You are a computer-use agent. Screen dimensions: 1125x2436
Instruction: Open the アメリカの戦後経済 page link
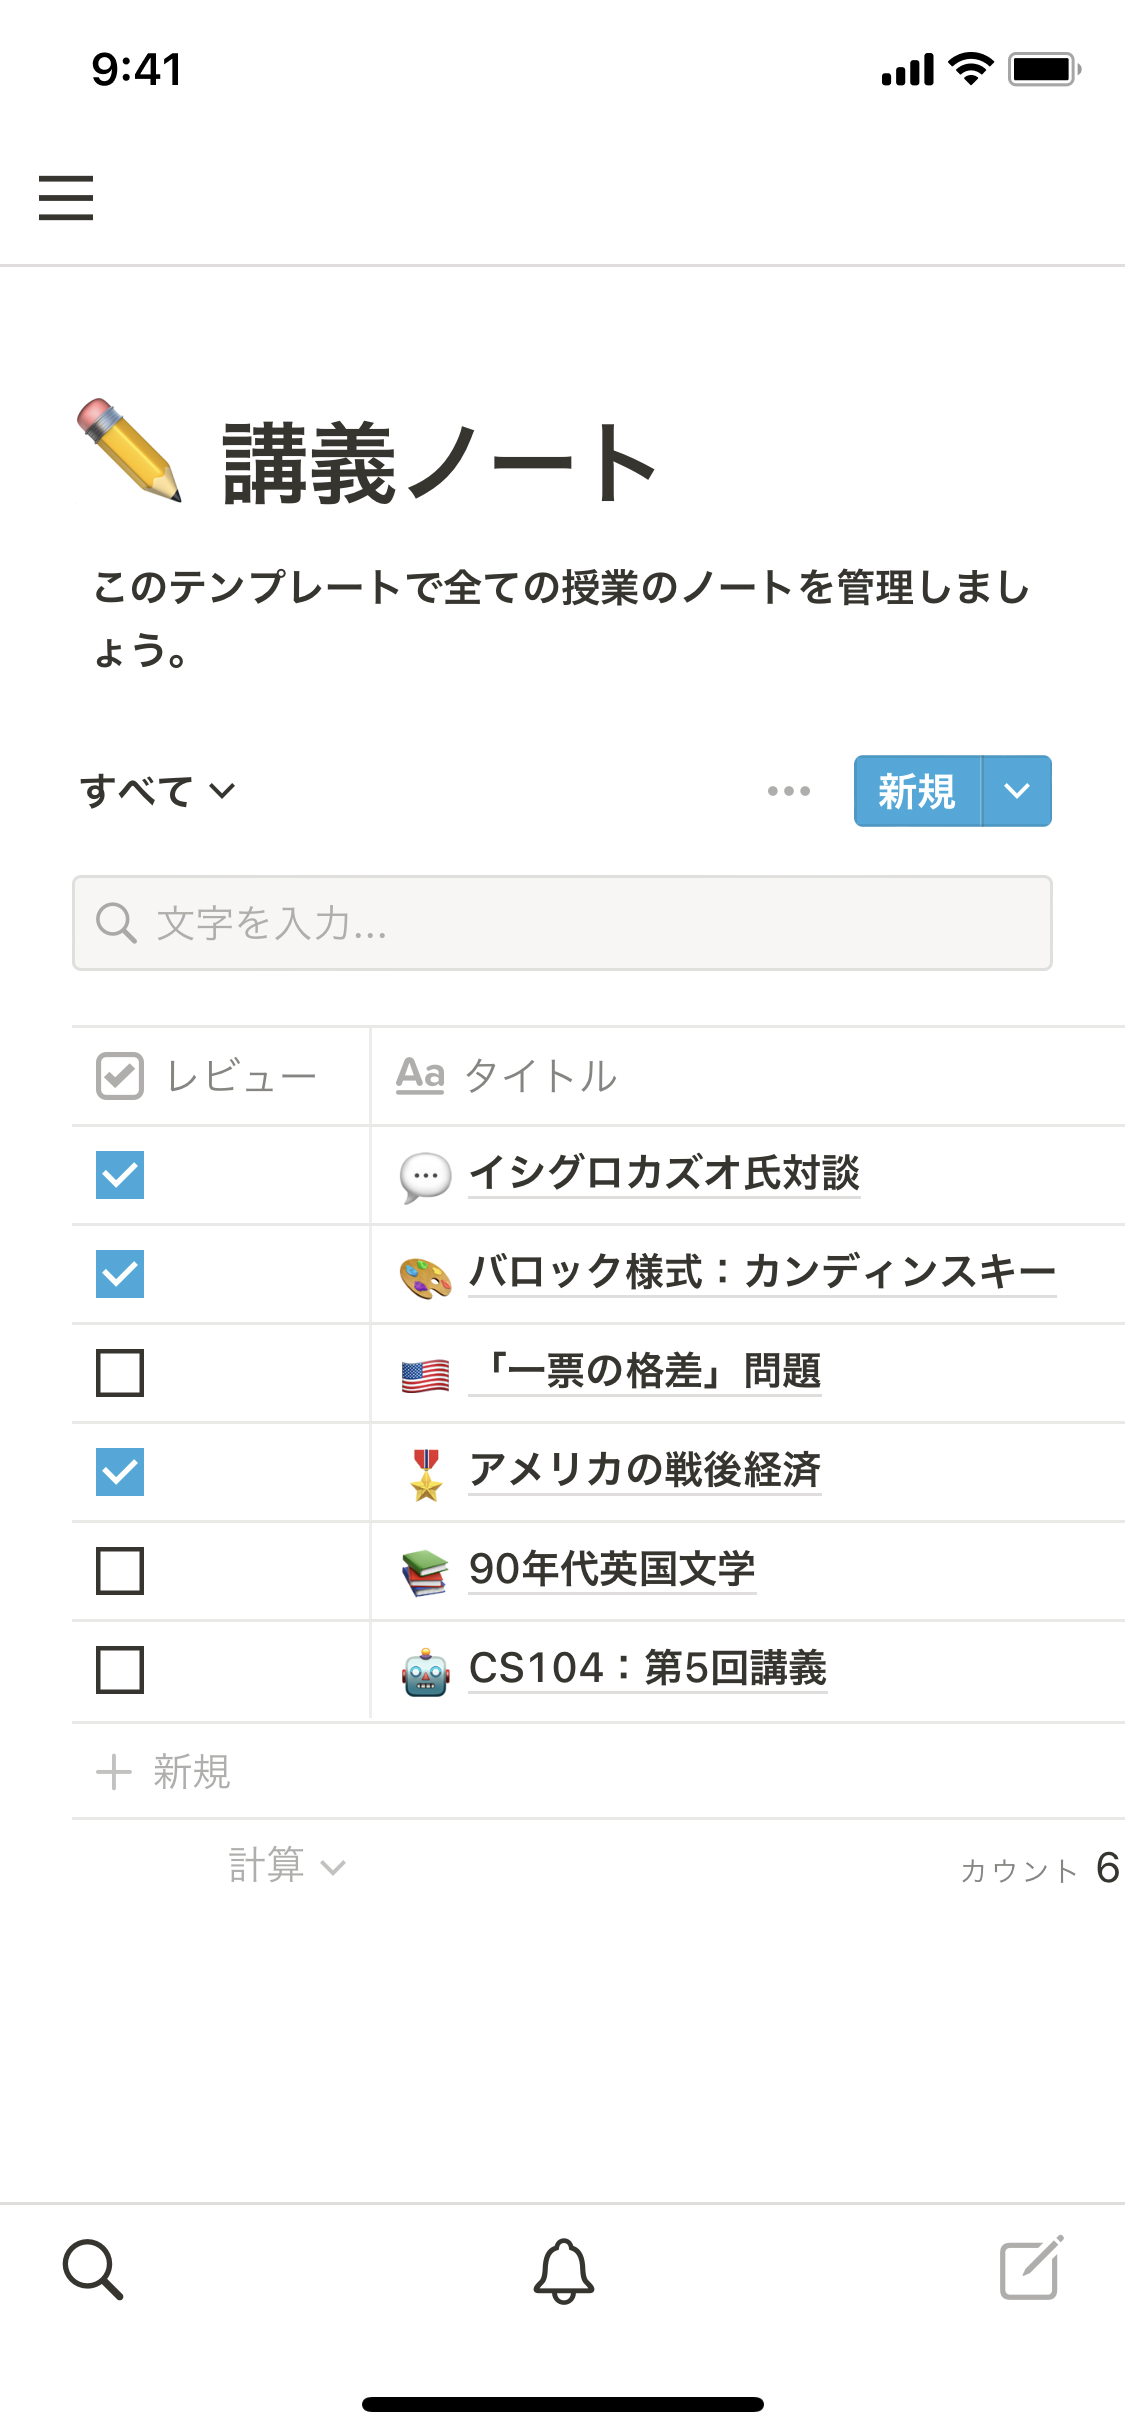point(645,1470)
